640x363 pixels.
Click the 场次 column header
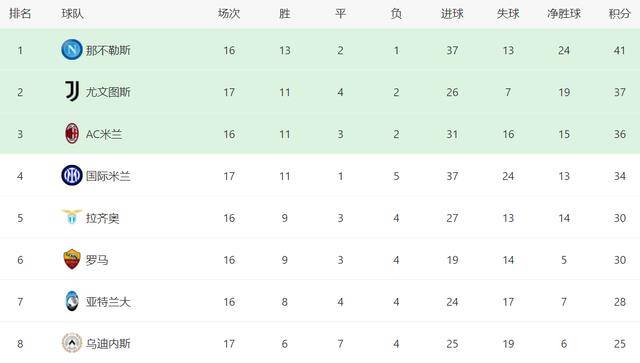coord(229,14)
